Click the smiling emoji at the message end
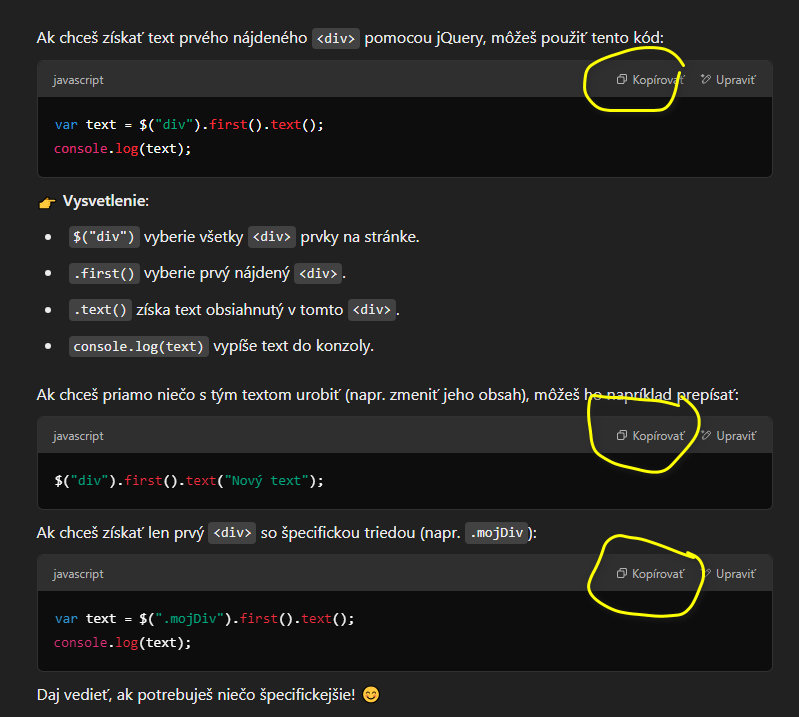Image resolution: width=799 pixels, height=717 pixels. point(371,695)
